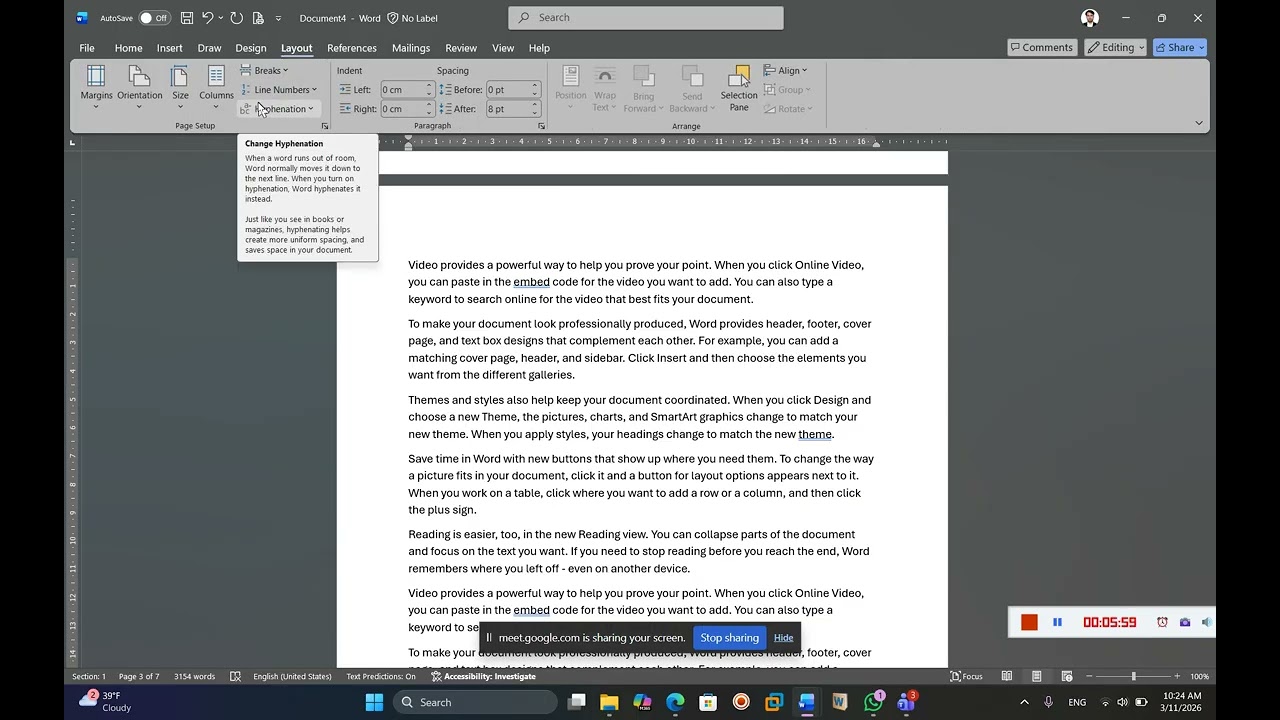Viewport: 1280px width, 720px height.
Task: Open the page Size gallery
Action: coord(180,88)
